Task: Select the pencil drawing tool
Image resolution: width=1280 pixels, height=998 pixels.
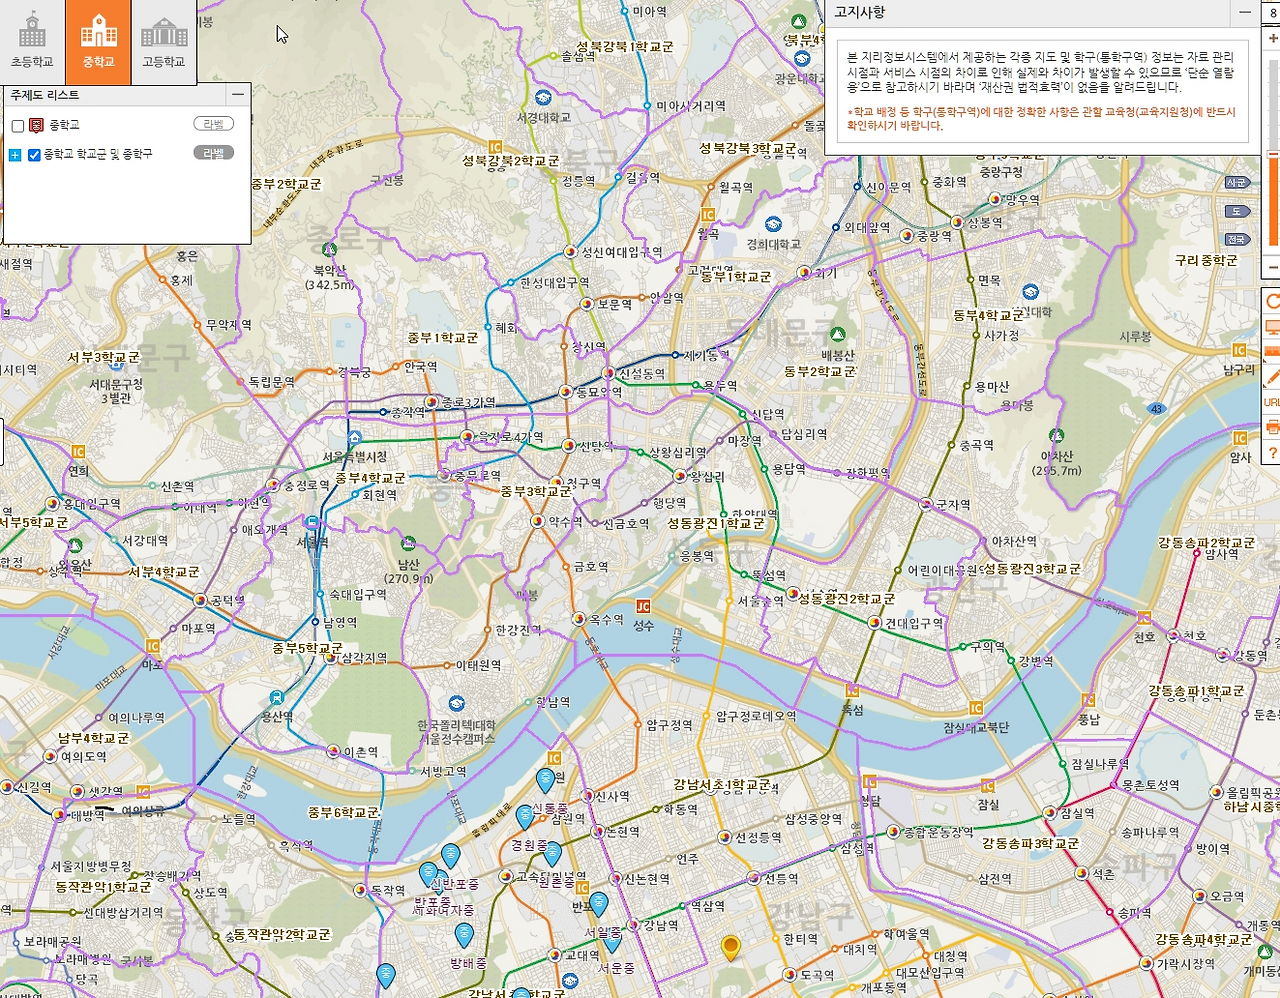Action: (1272, 377)
